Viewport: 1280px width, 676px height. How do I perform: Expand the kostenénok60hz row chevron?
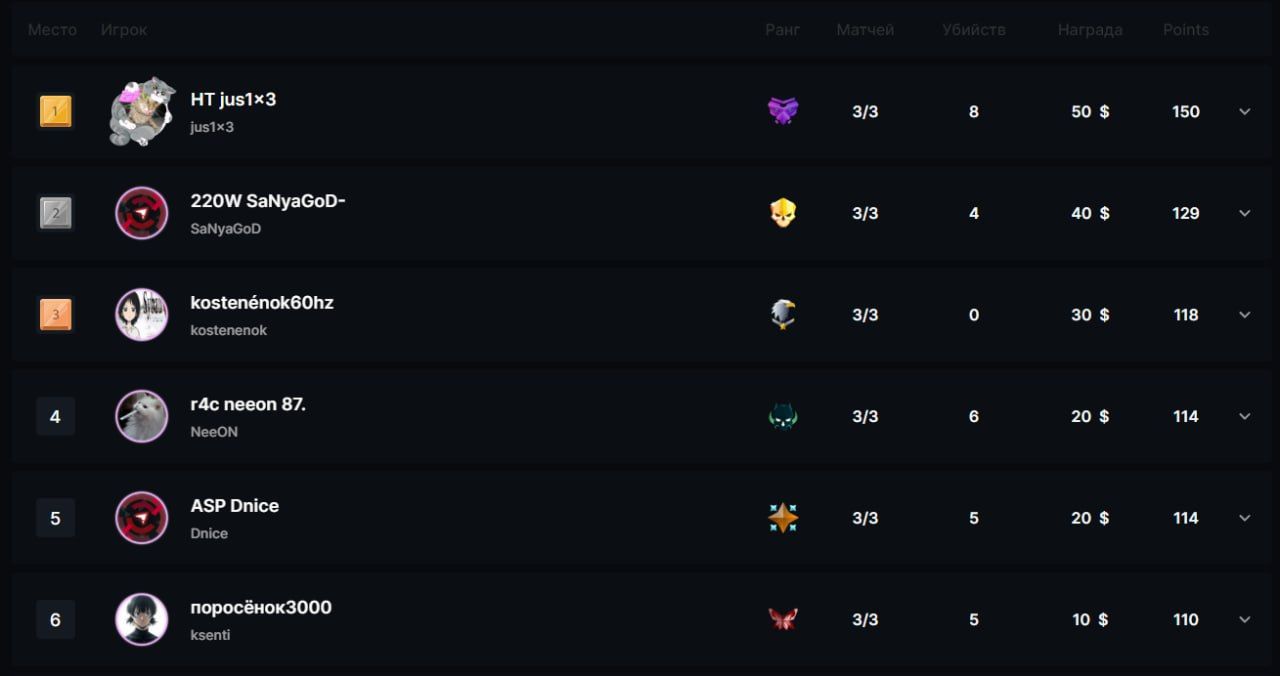click(1245, 315)
